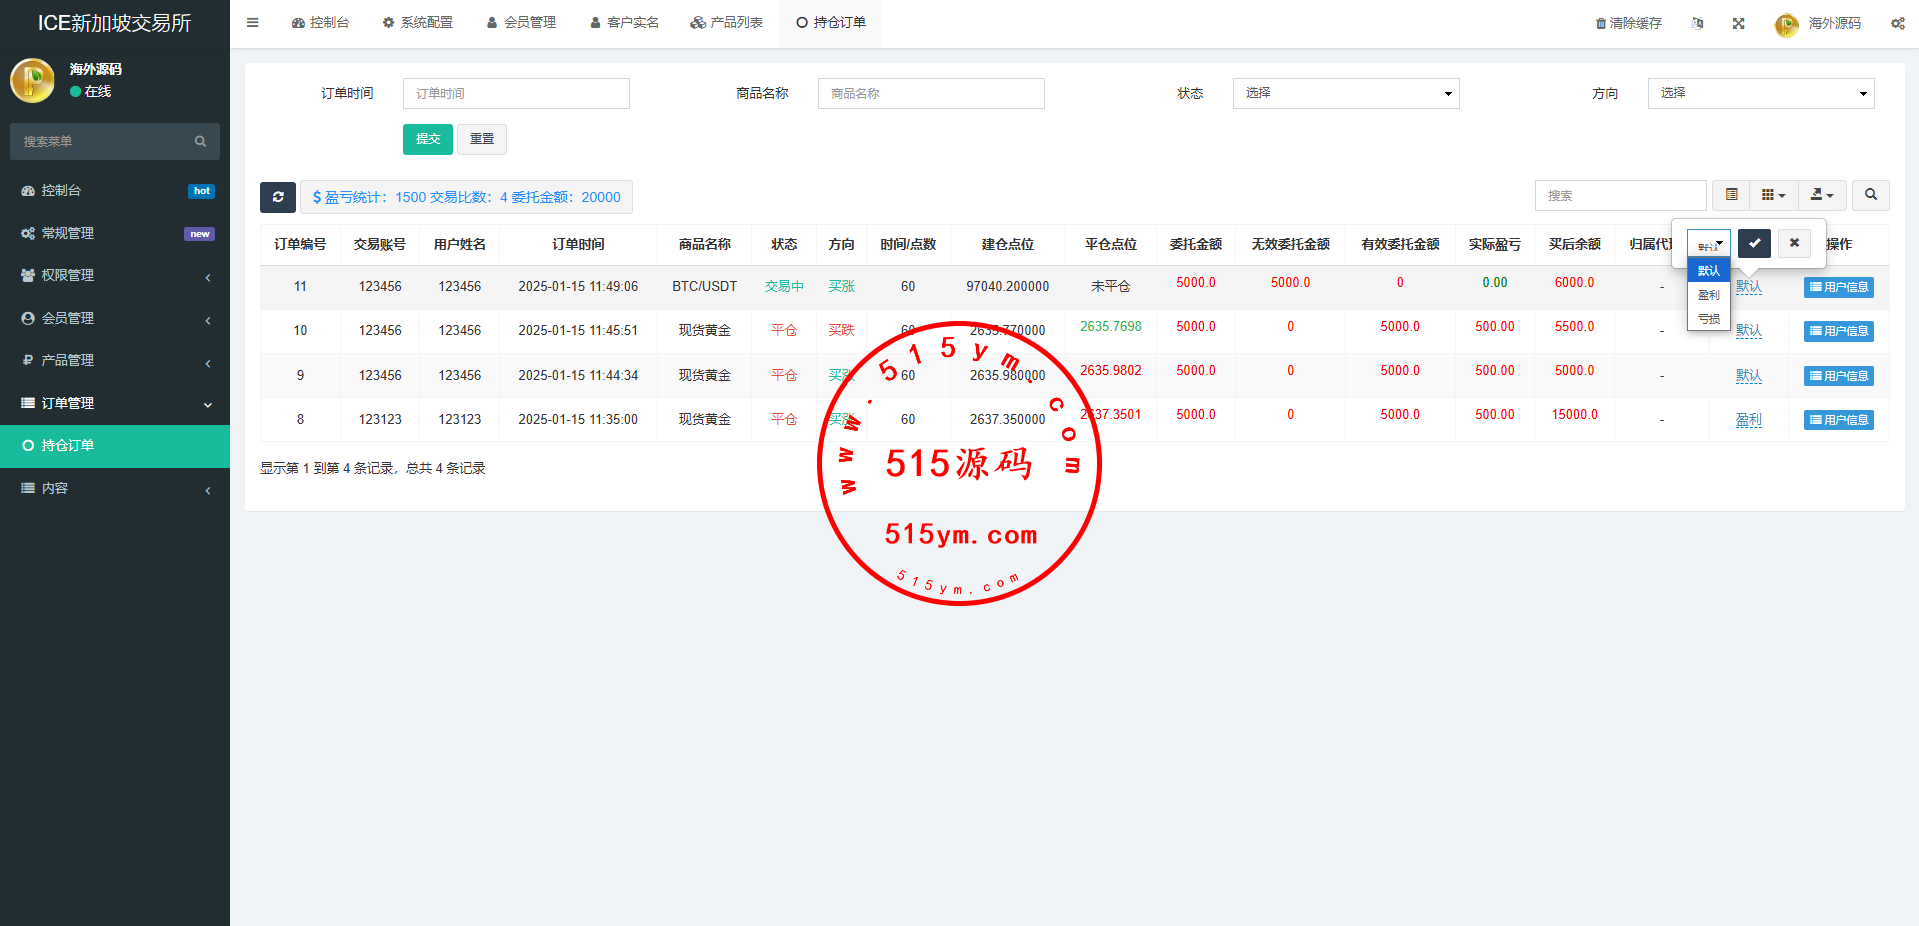
Task: Choose 盈利 in the open dropdown list
Action: click(x=1708, y=295)
